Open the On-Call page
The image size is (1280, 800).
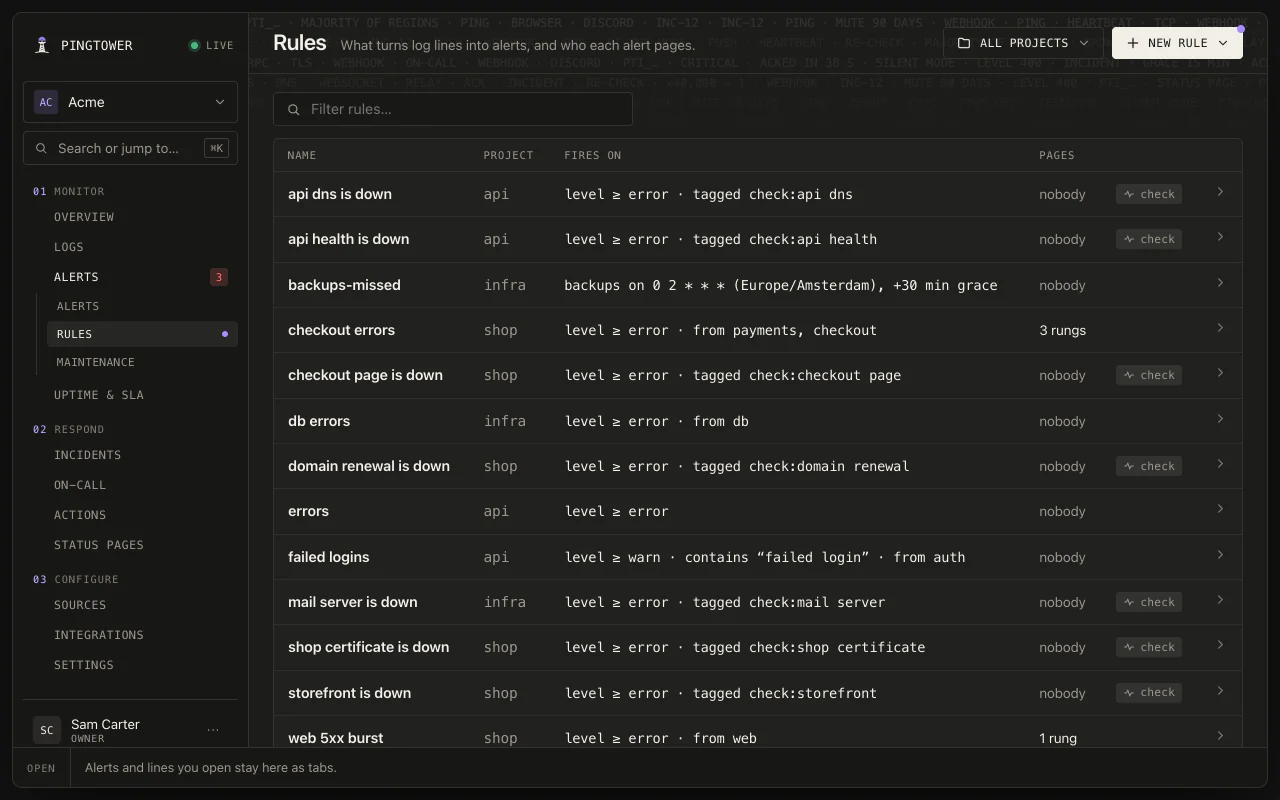[80, 485]
